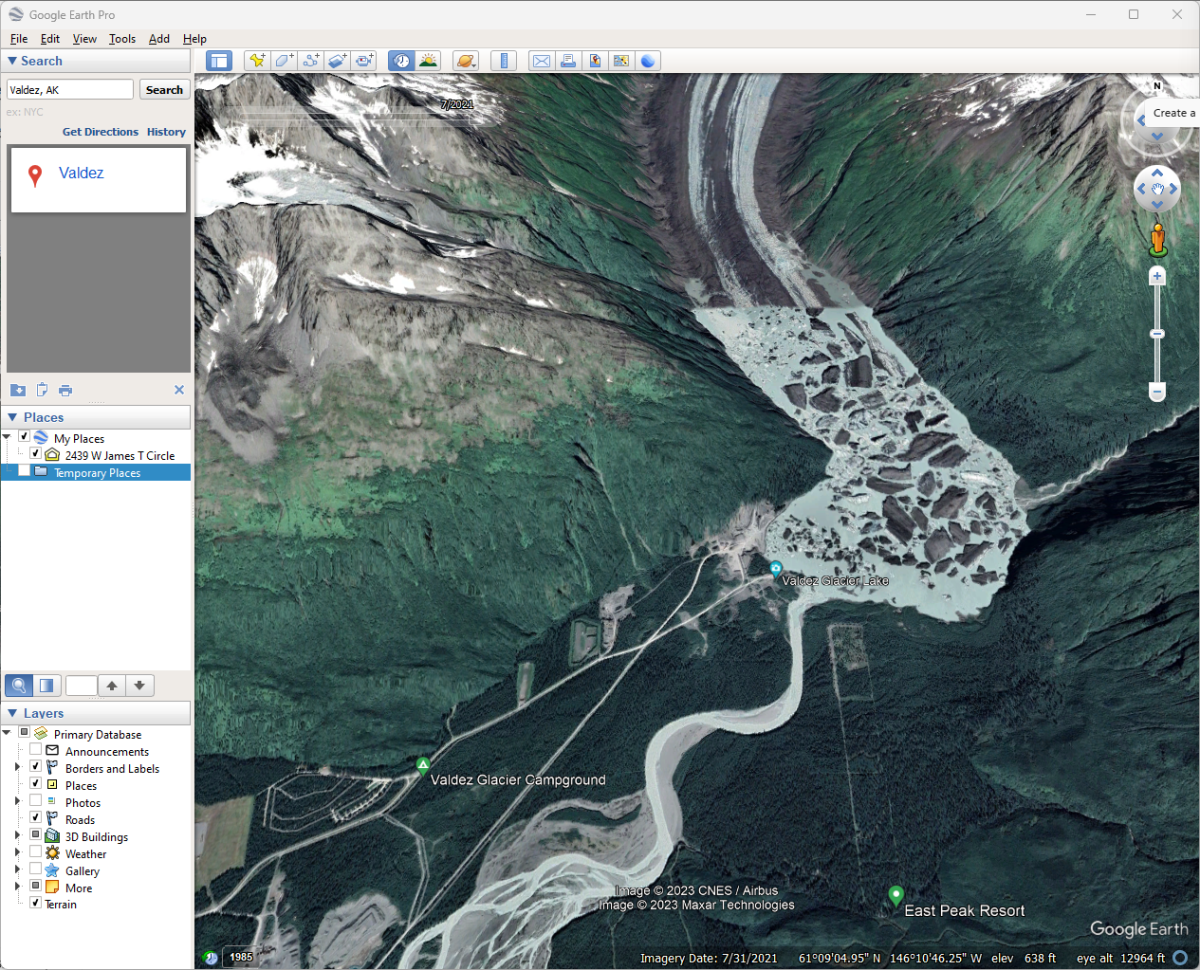Screen dimensions: 1200x970
Task: Expand the More layer
Action: [17, 887]
